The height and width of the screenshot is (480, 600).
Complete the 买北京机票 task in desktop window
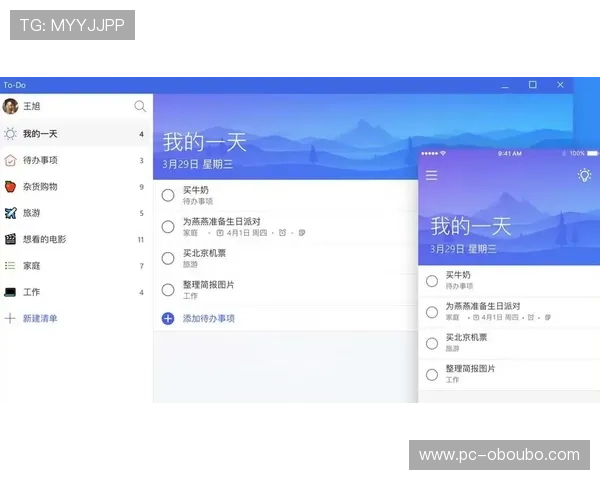pos(168,258)
